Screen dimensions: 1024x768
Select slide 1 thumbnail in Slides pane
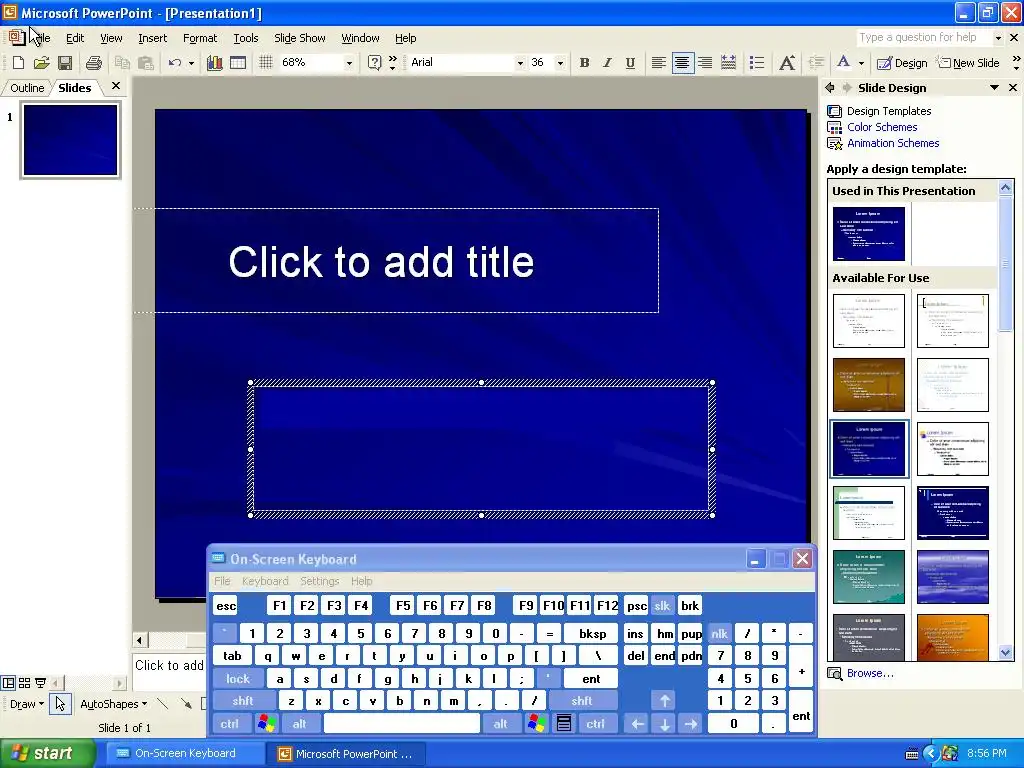pyautogui.click(x=71, y=140)
